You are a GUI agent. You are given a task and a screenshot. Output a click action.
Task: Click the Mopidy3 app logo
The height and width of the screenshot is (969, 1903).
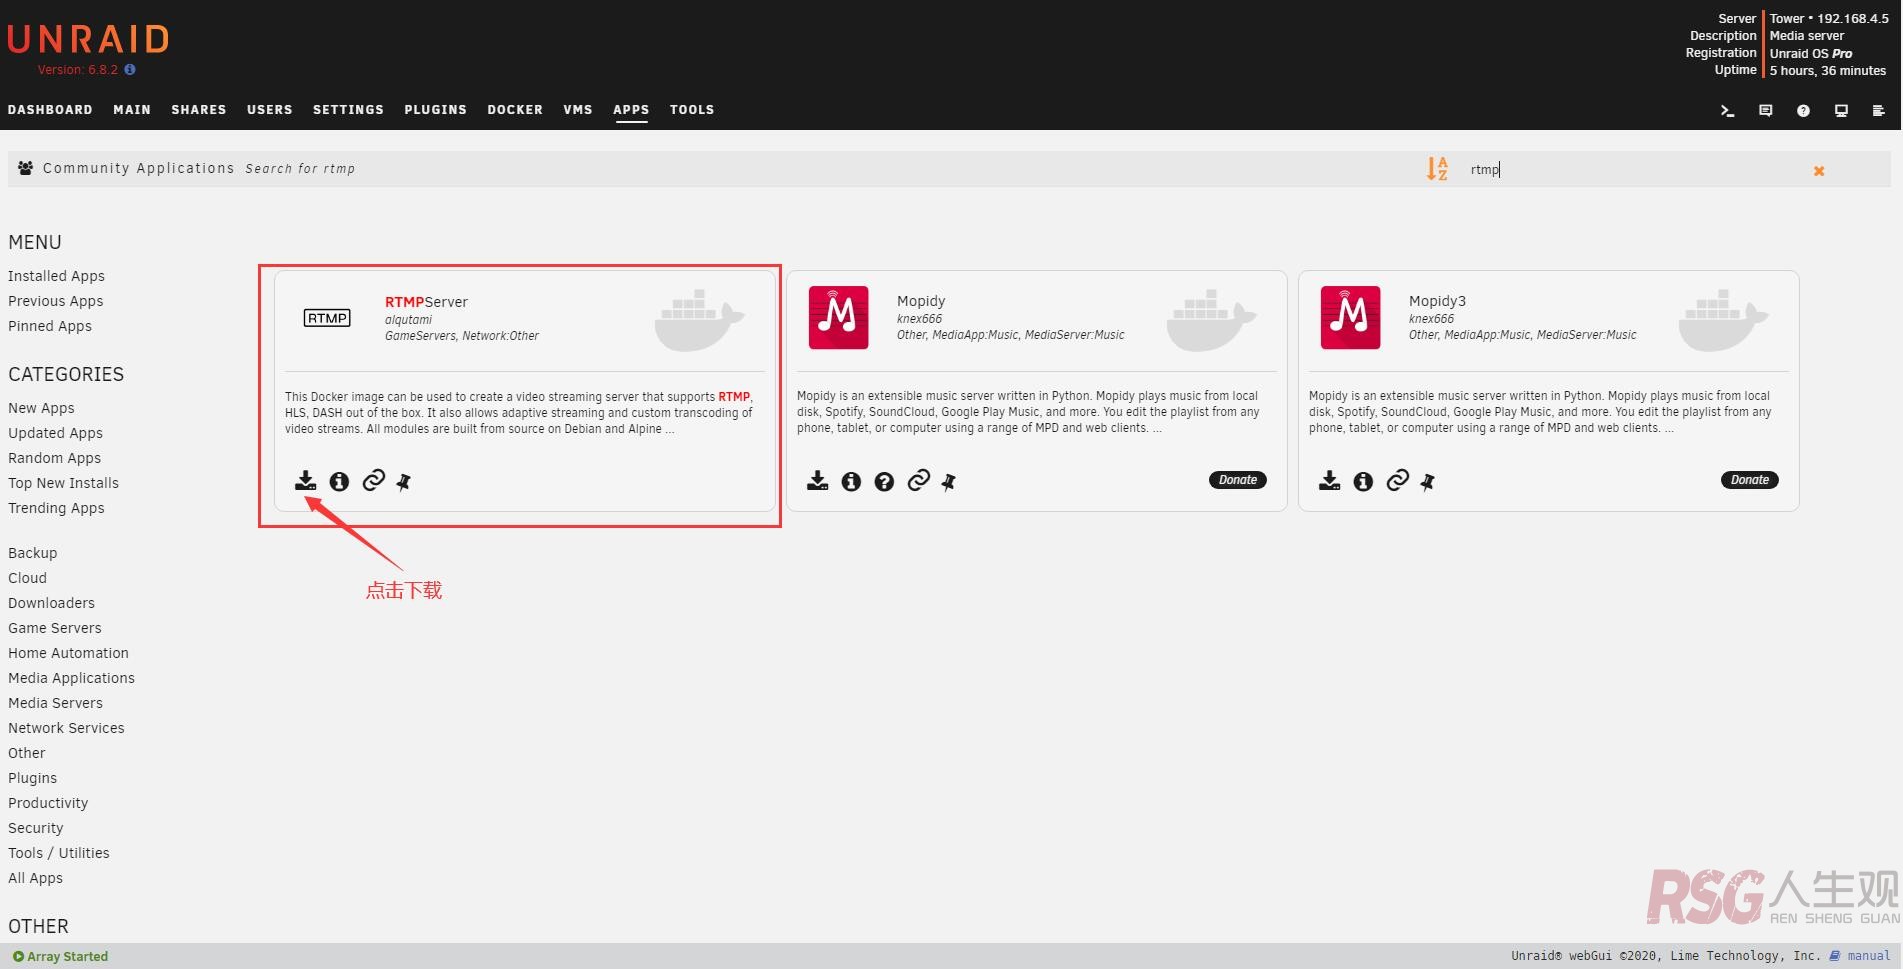tap(1350, 318)
